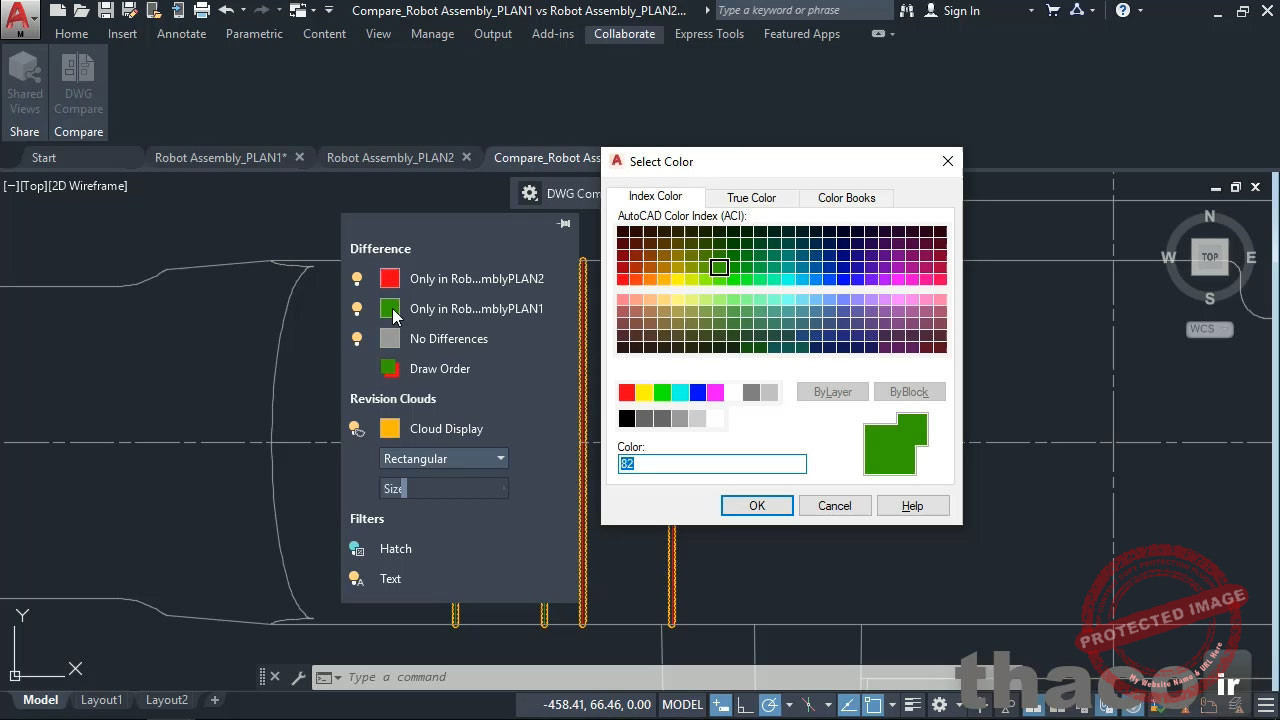Create a new drawing from Quick Access toolbar
Image resolution: width=1280 pixels, height=720 pixels.
[x=58, y=11]
